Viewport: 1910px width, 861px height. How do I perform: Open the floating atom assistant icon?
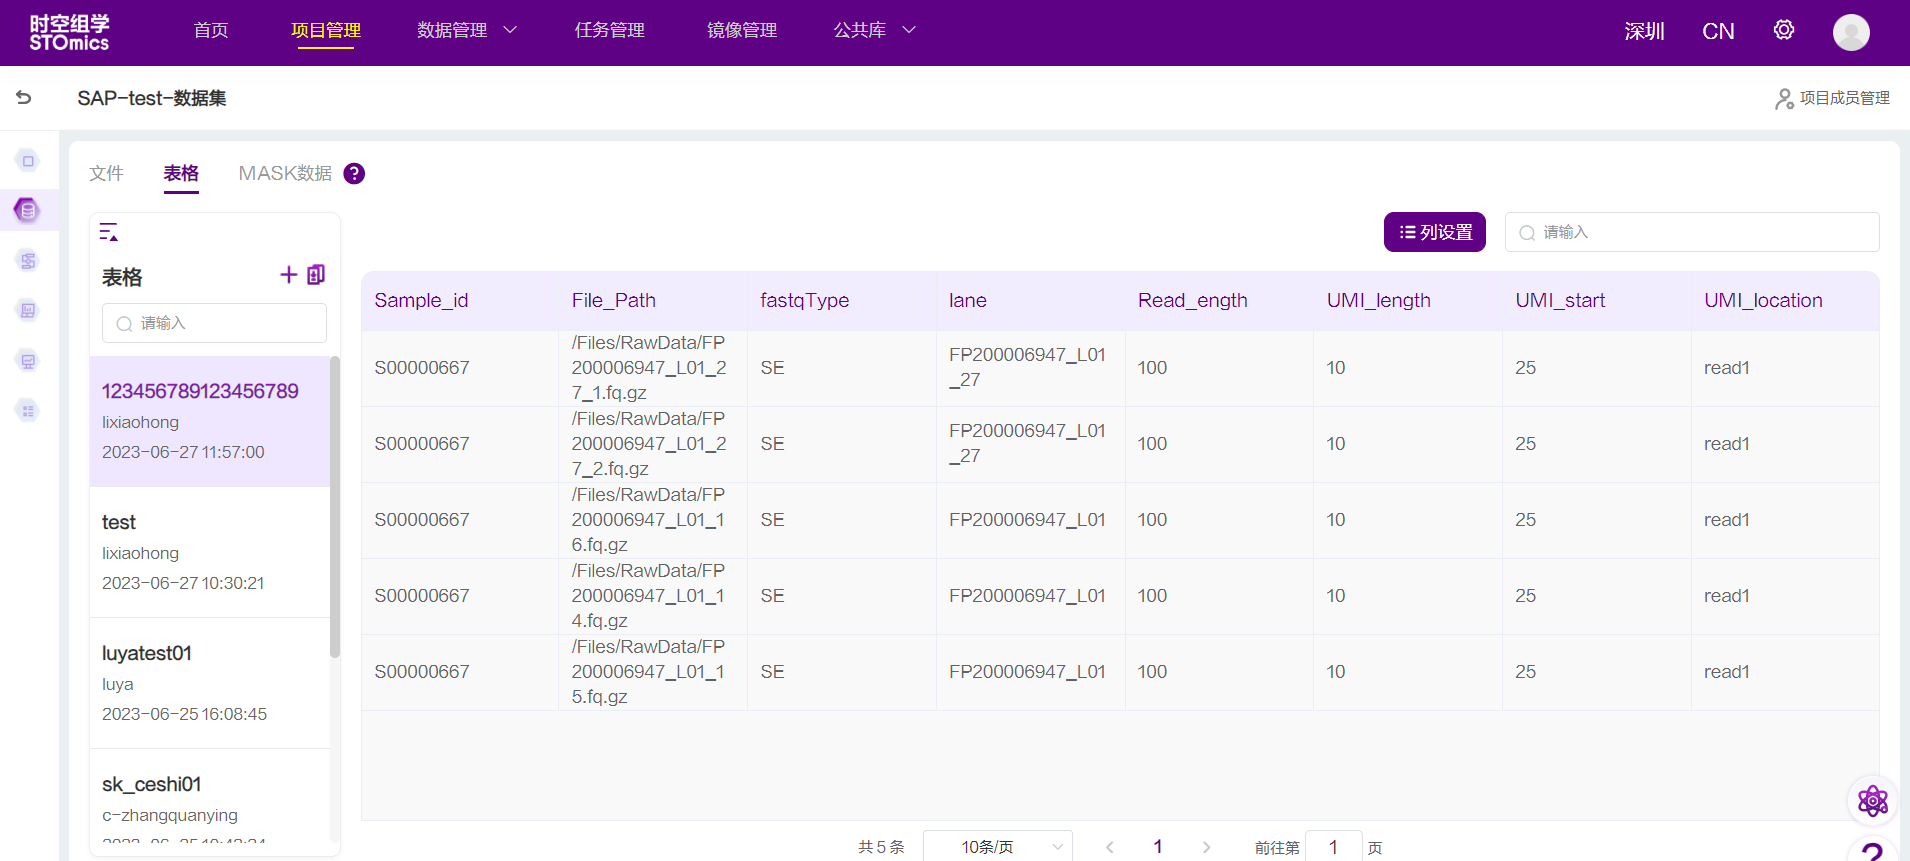[x=1872, y=800]
